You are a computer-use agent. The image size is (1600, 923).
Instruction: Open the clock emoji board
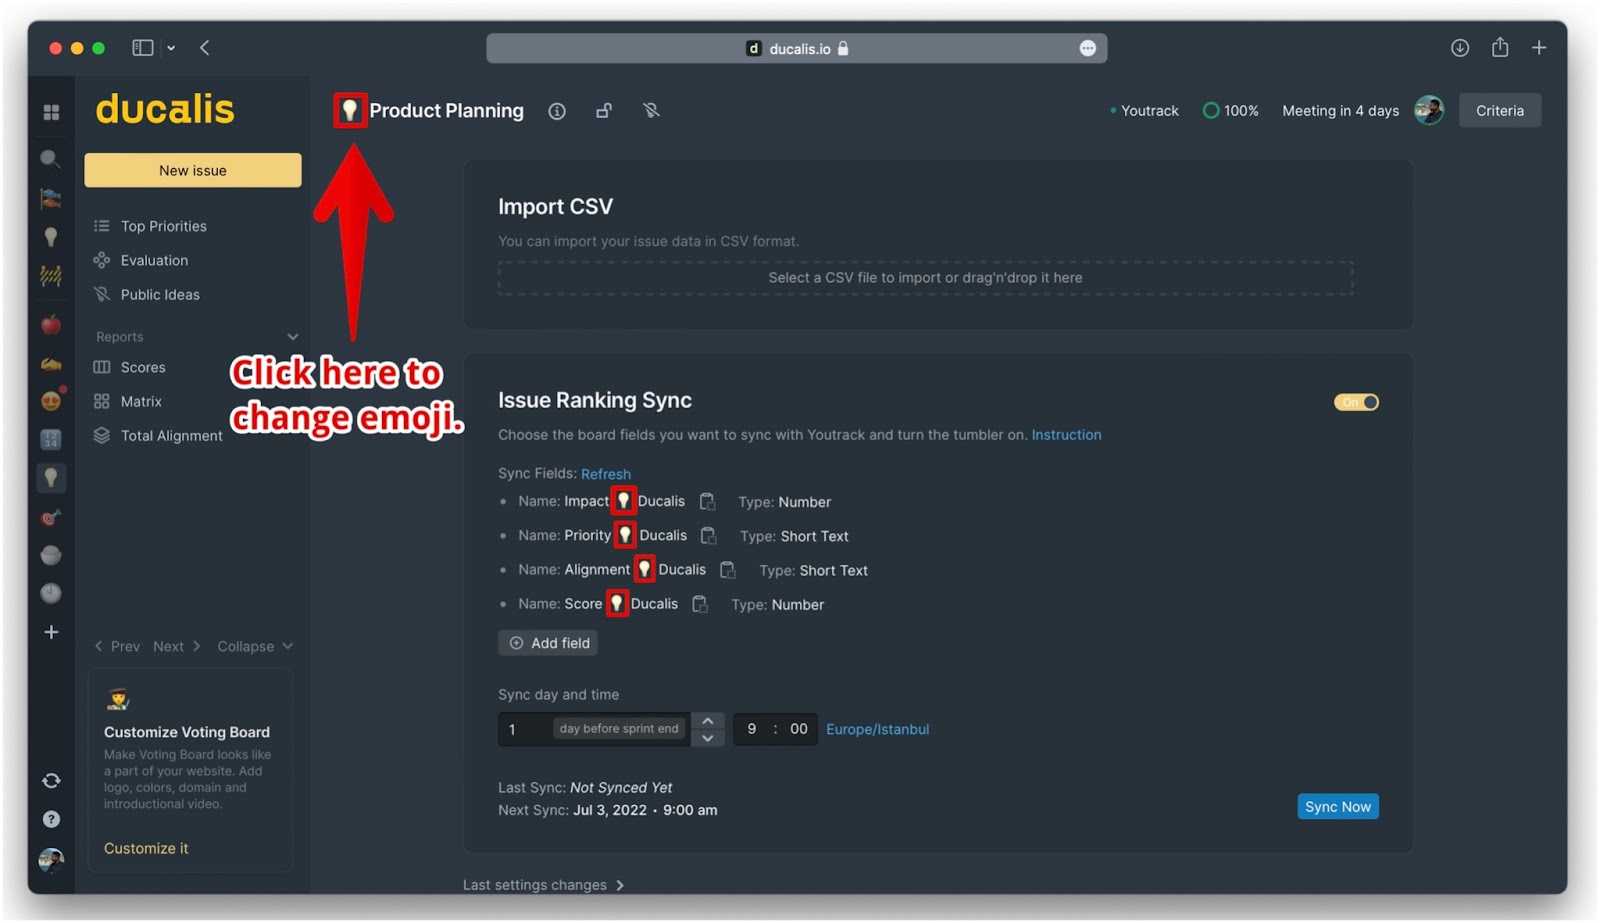coord(51,593)
